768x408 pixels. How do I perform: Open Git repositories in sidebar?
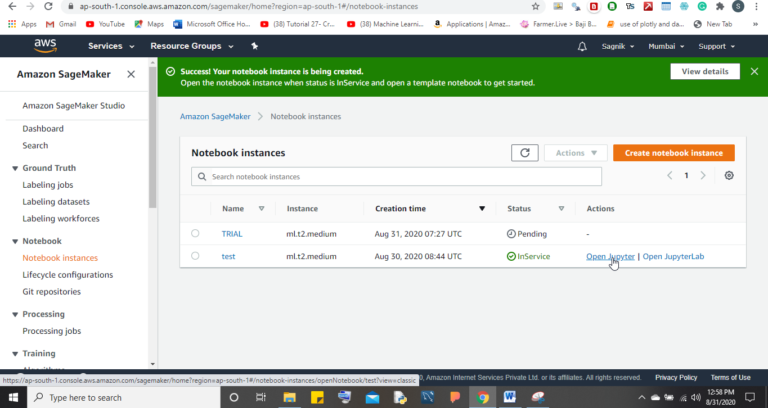pyautogui.click(x=51, y=291)
